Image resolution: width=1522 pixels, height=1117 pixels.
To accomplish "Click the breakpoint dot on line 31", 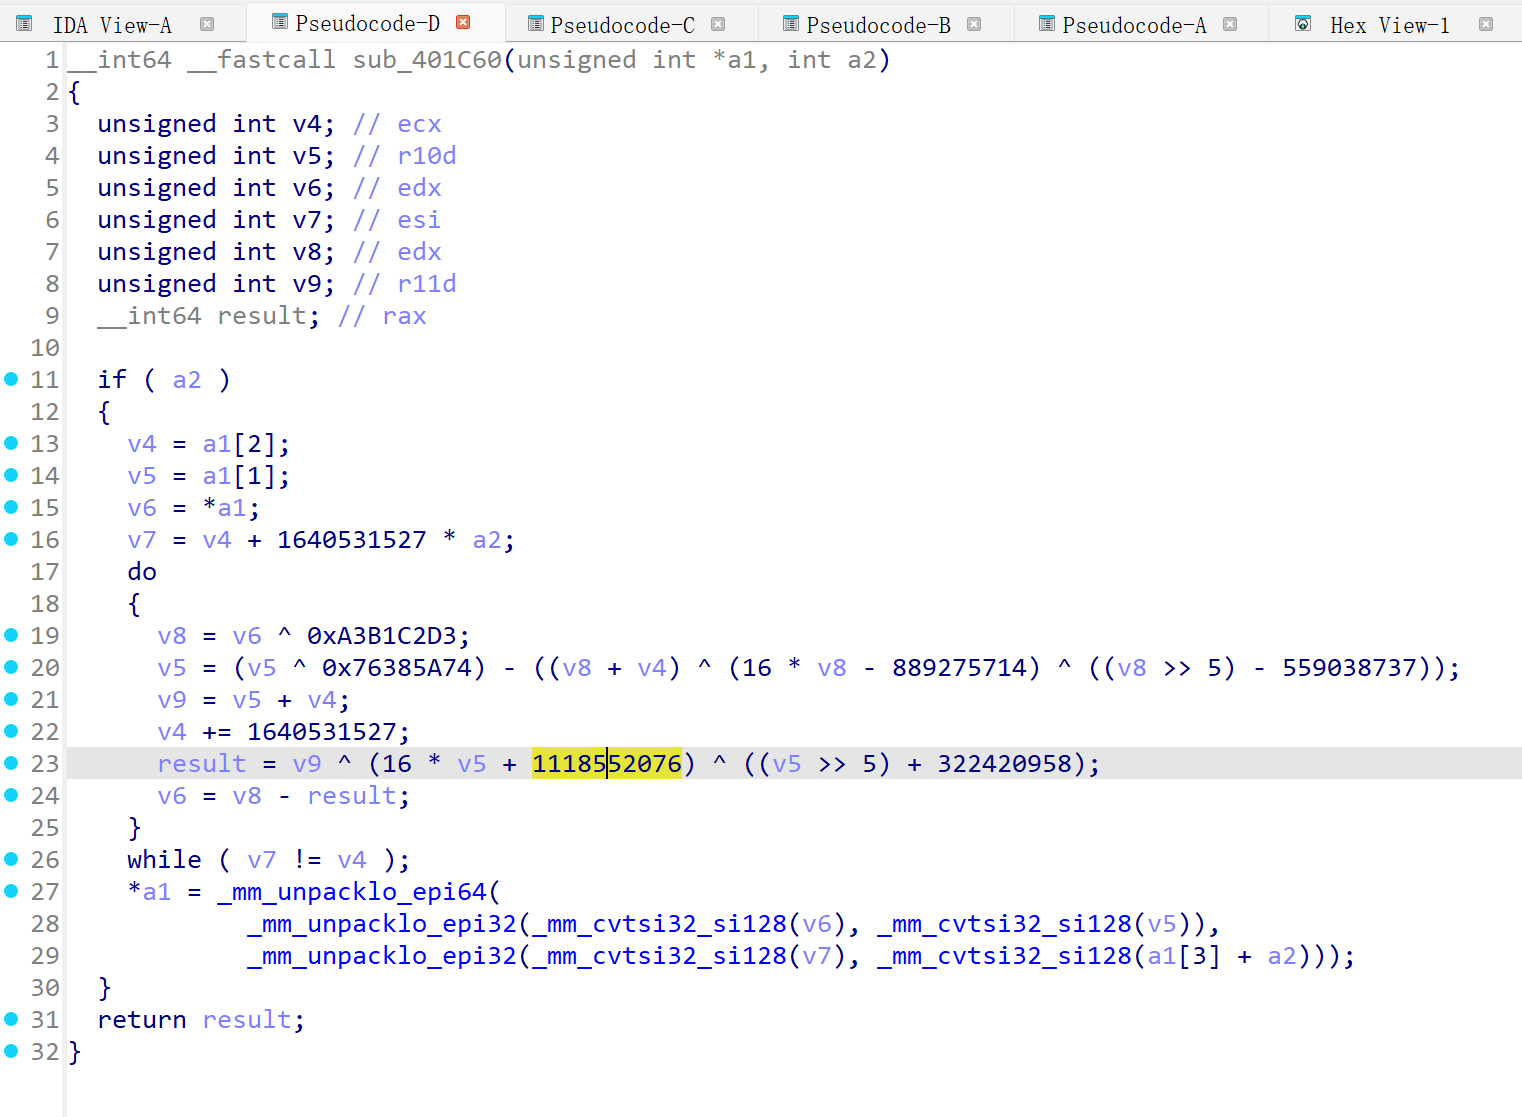I will pyautogui.click(x=11, y=1019).
